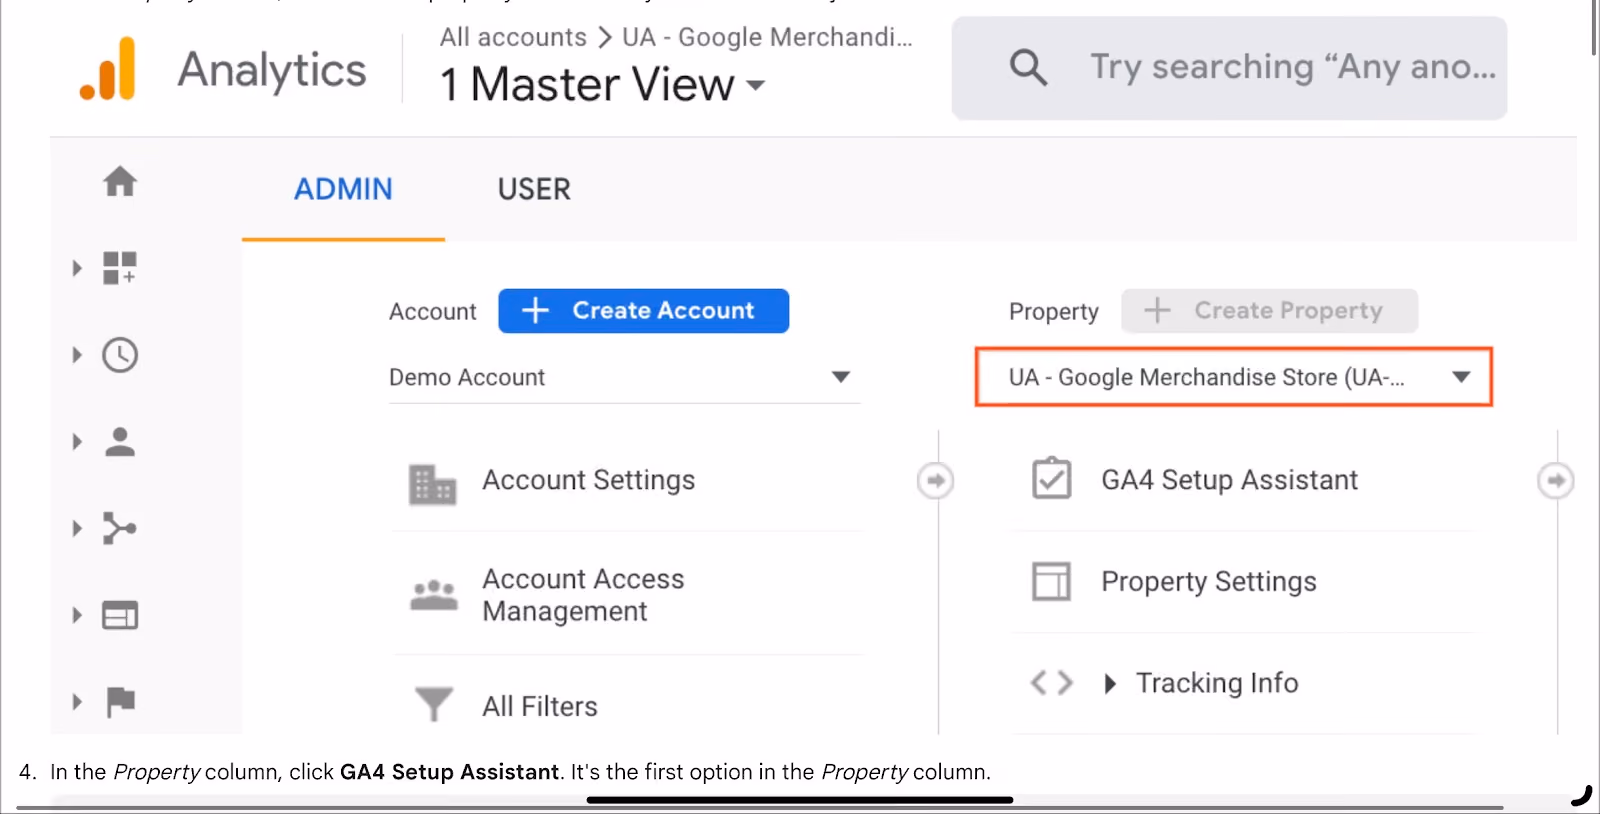1600x814 pixels.
Task: Expand the Realtime sidebar section arrow
Action: point(77,355)
